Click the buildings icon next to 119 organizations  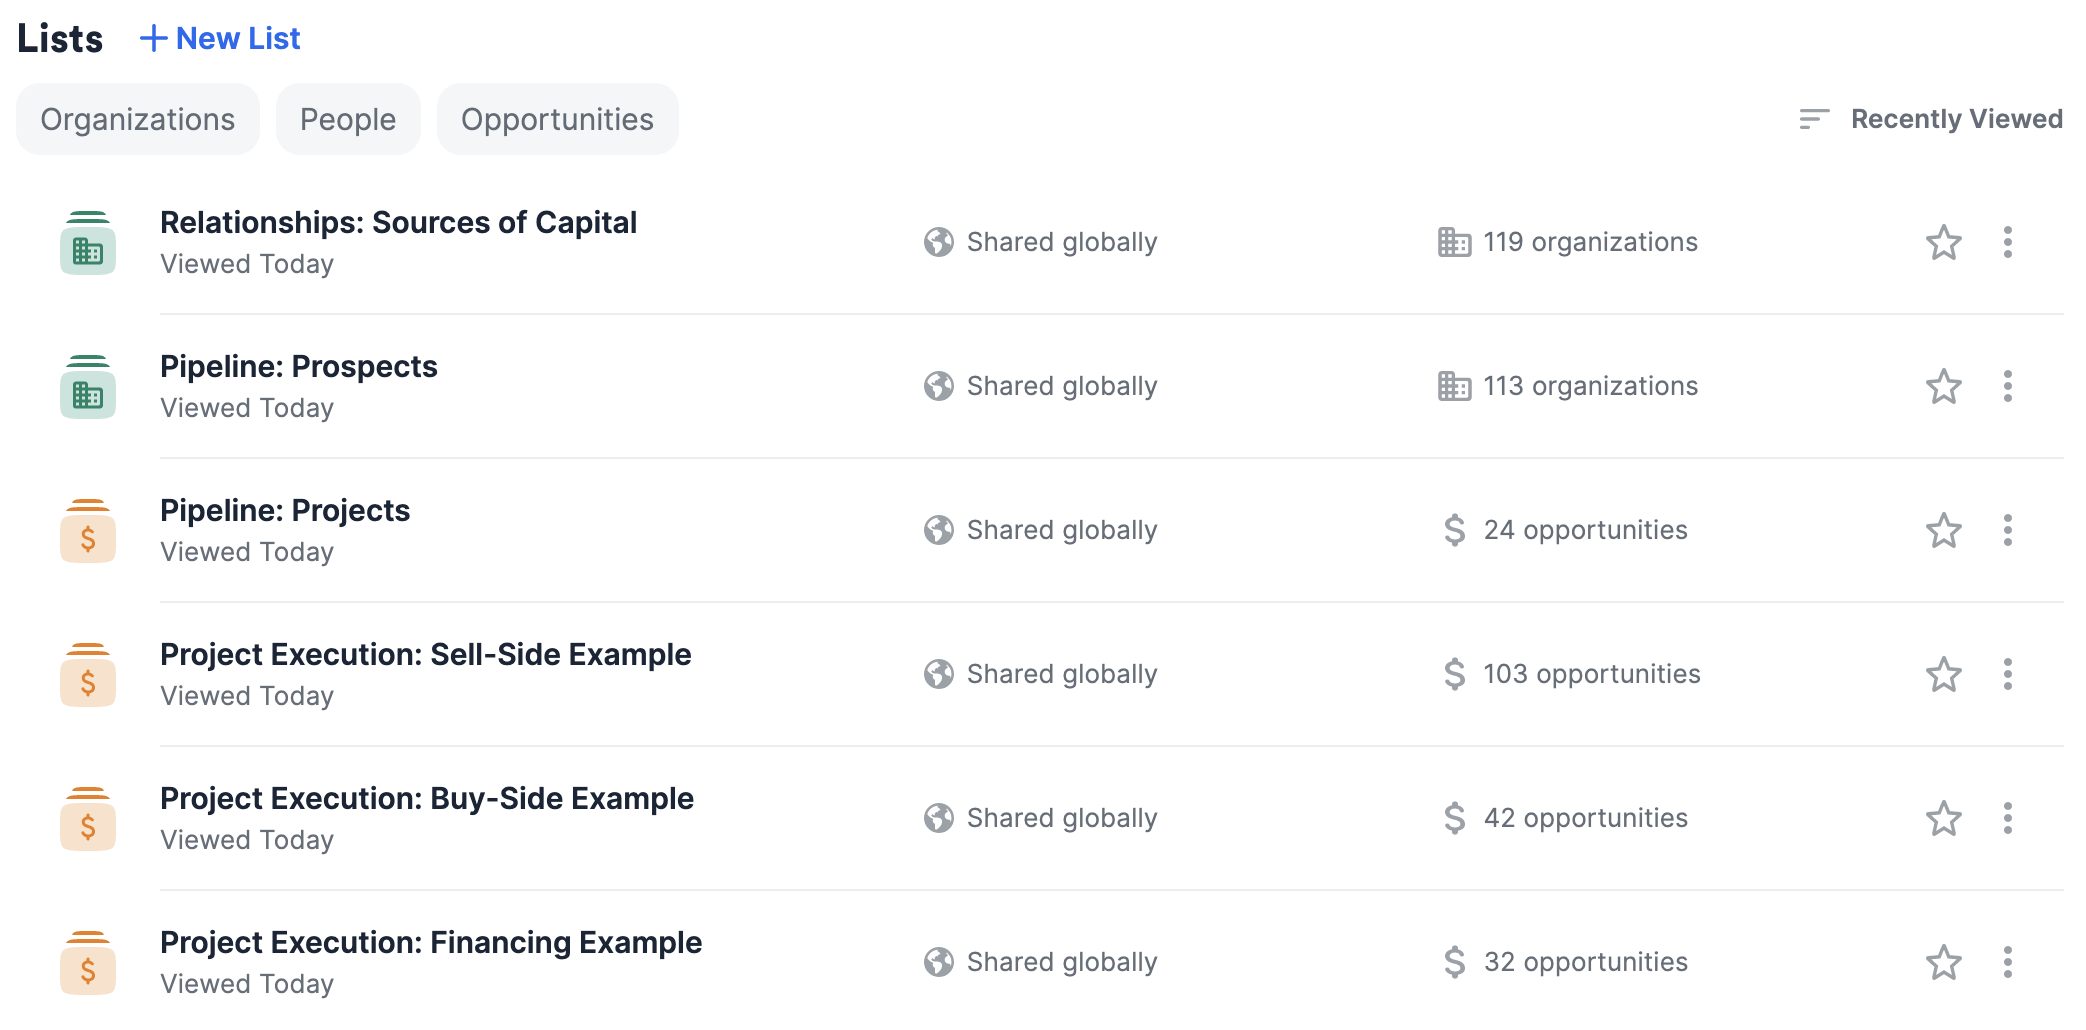1453,242
